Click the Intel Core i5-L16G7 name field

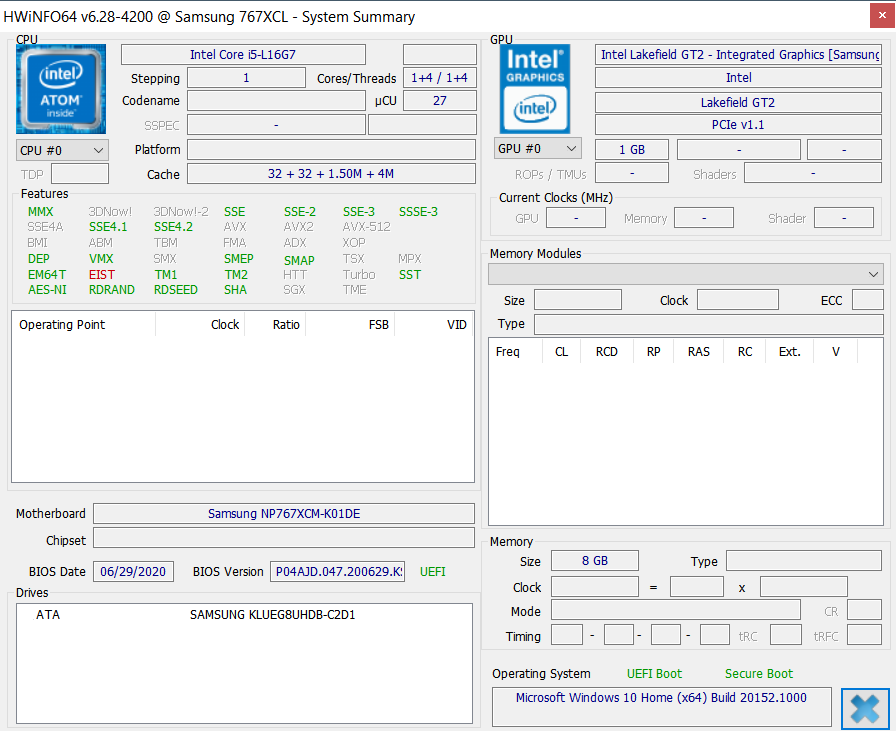tap(243, 55)
